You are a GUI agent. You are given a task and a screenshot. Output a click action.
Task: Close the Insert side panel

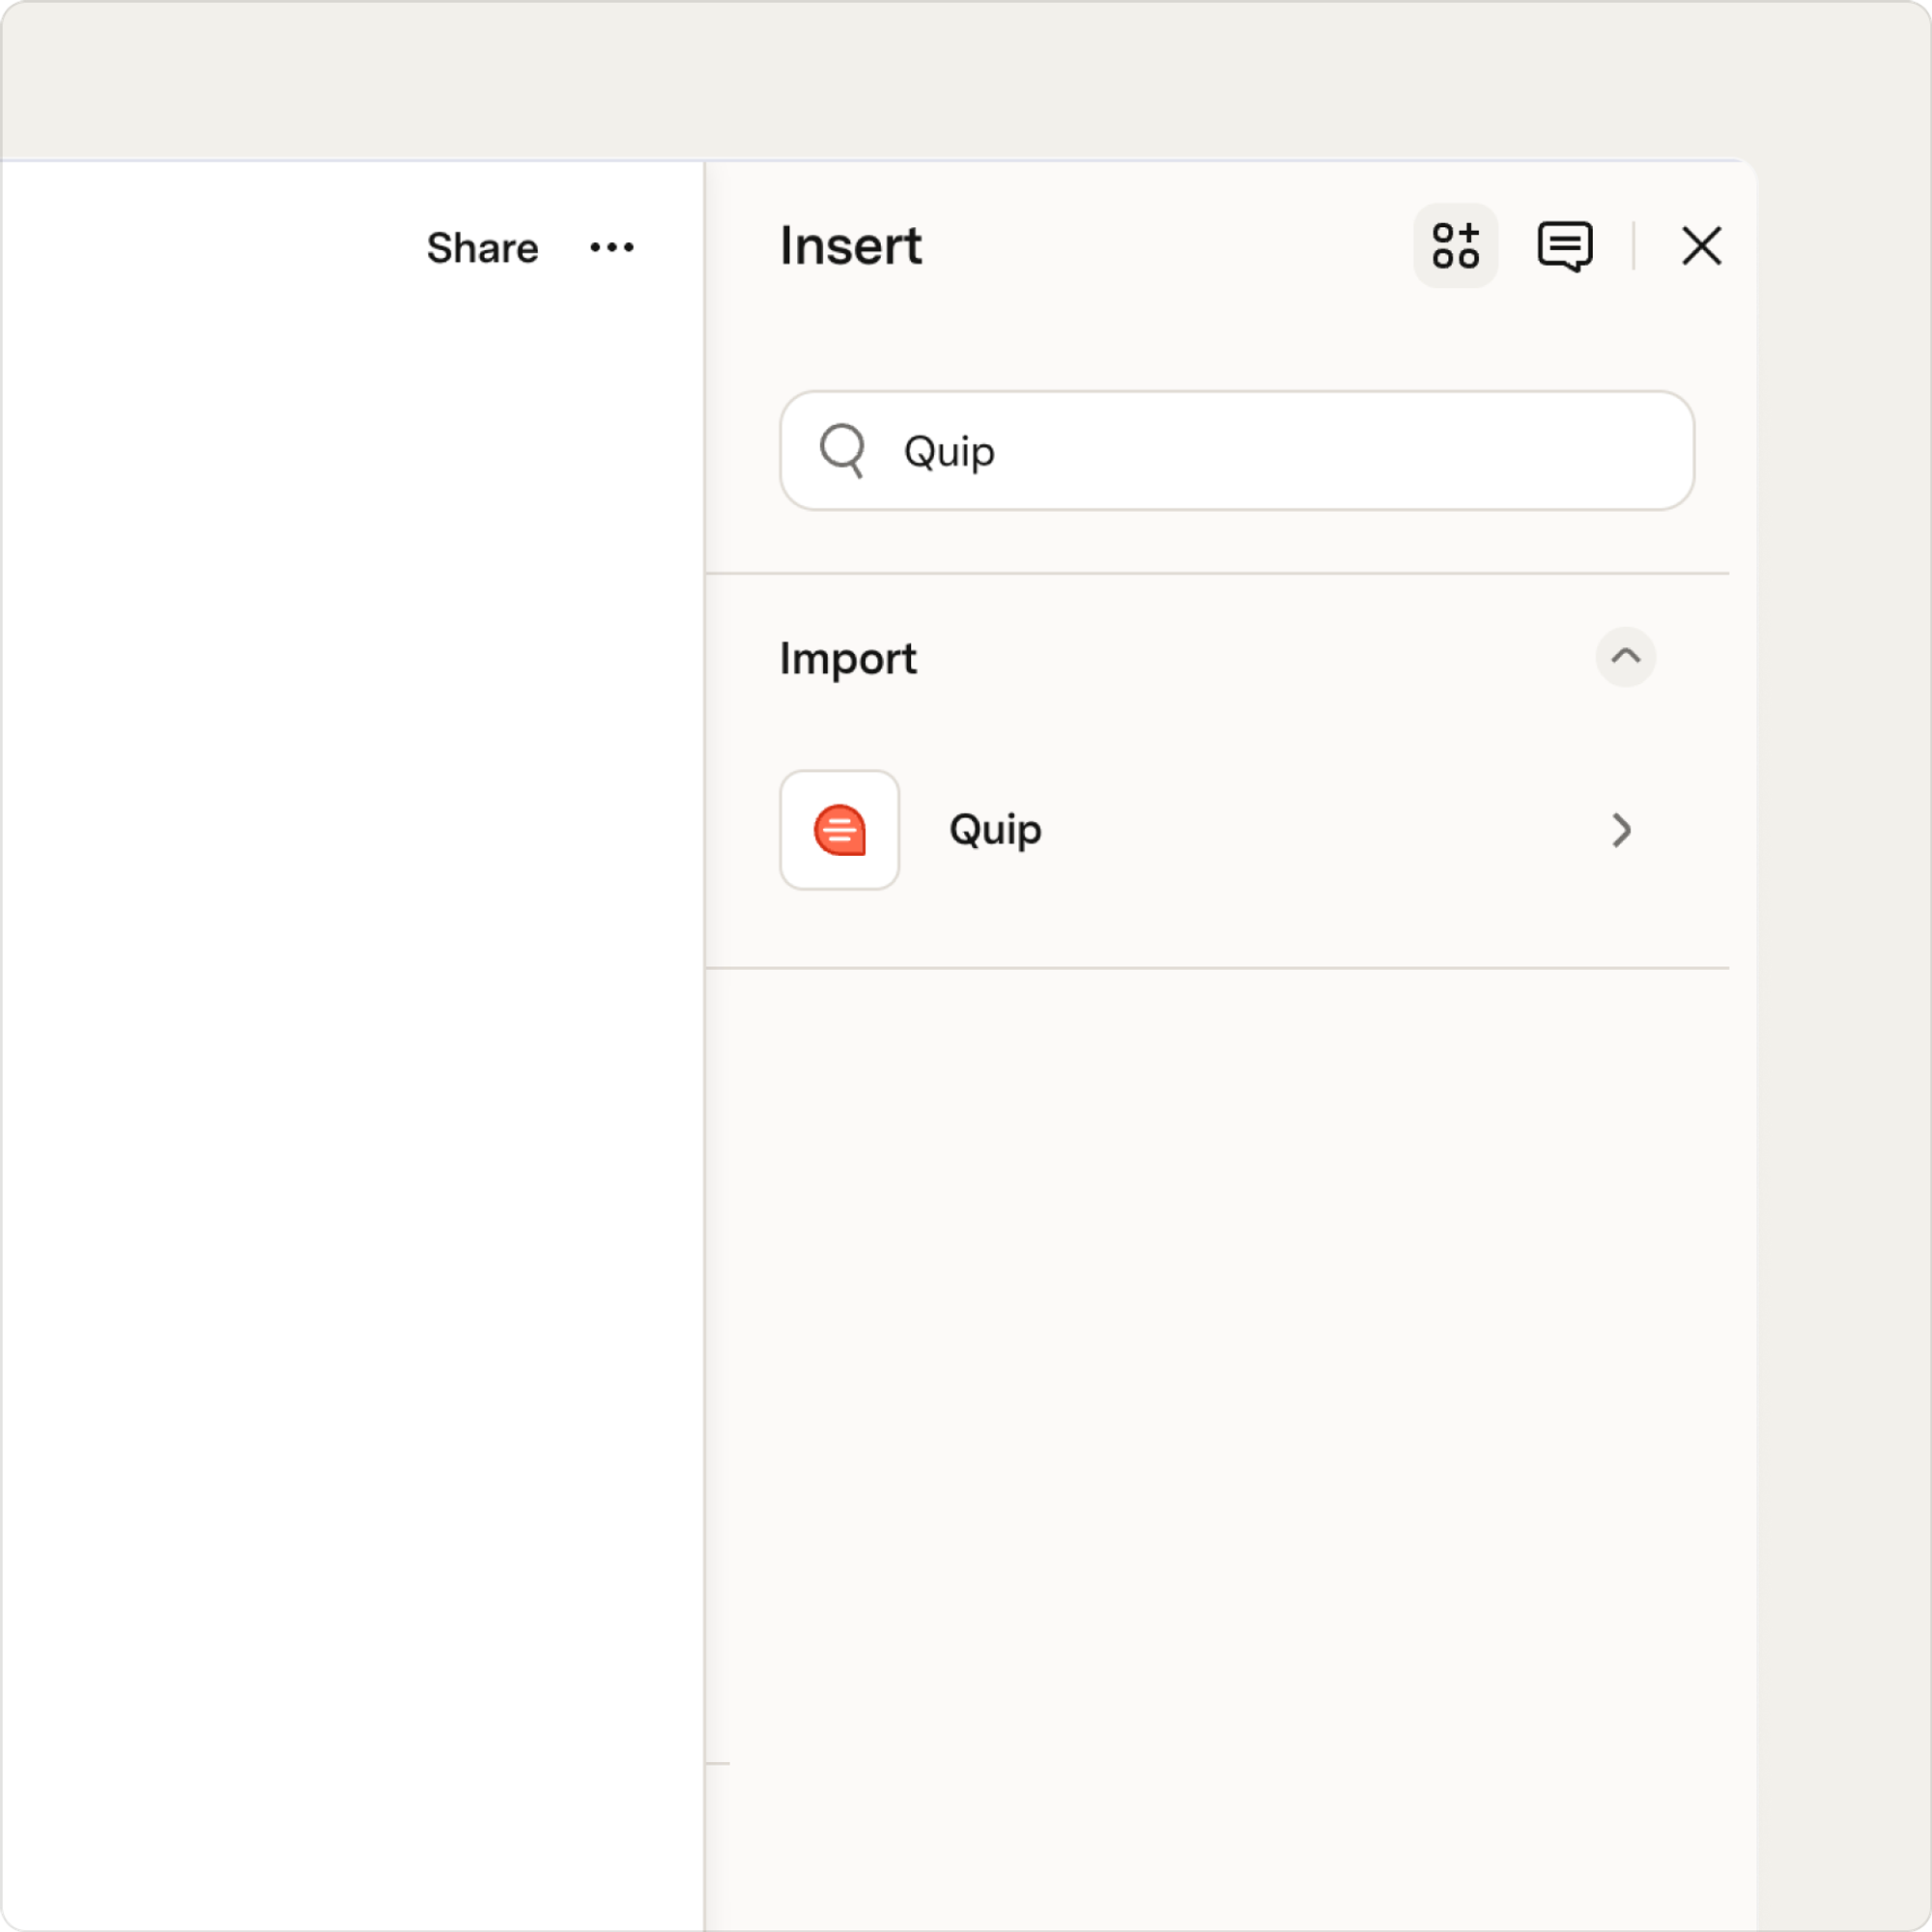[x=1701, y=246]
